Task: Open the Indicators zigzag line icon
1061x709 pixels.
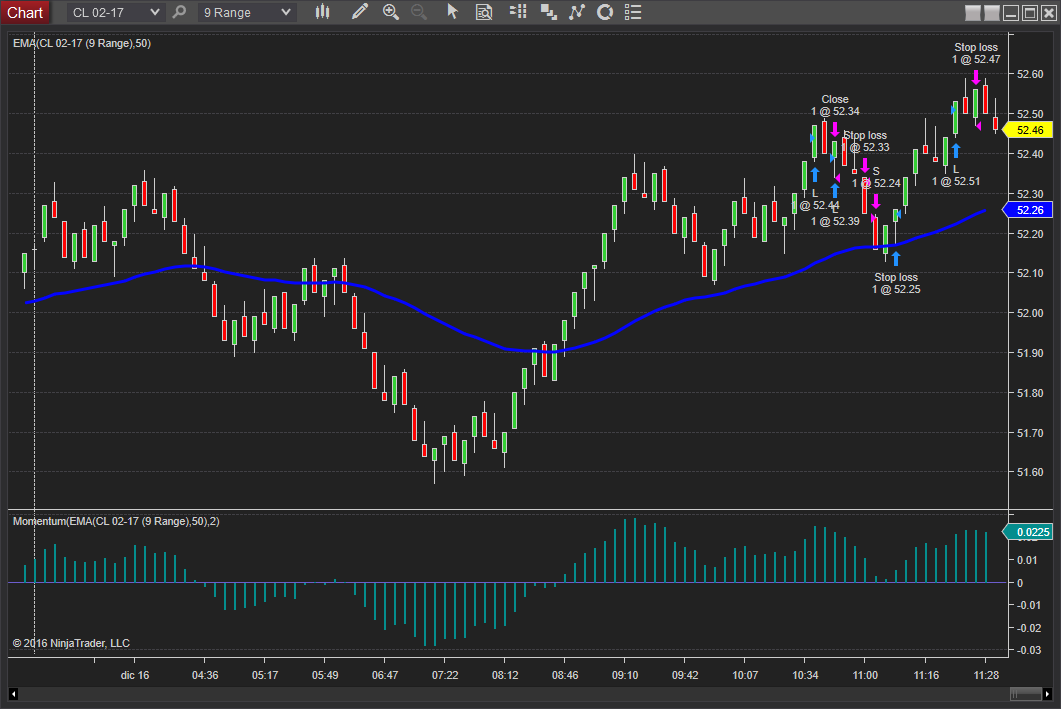Action: coord(577,12)
